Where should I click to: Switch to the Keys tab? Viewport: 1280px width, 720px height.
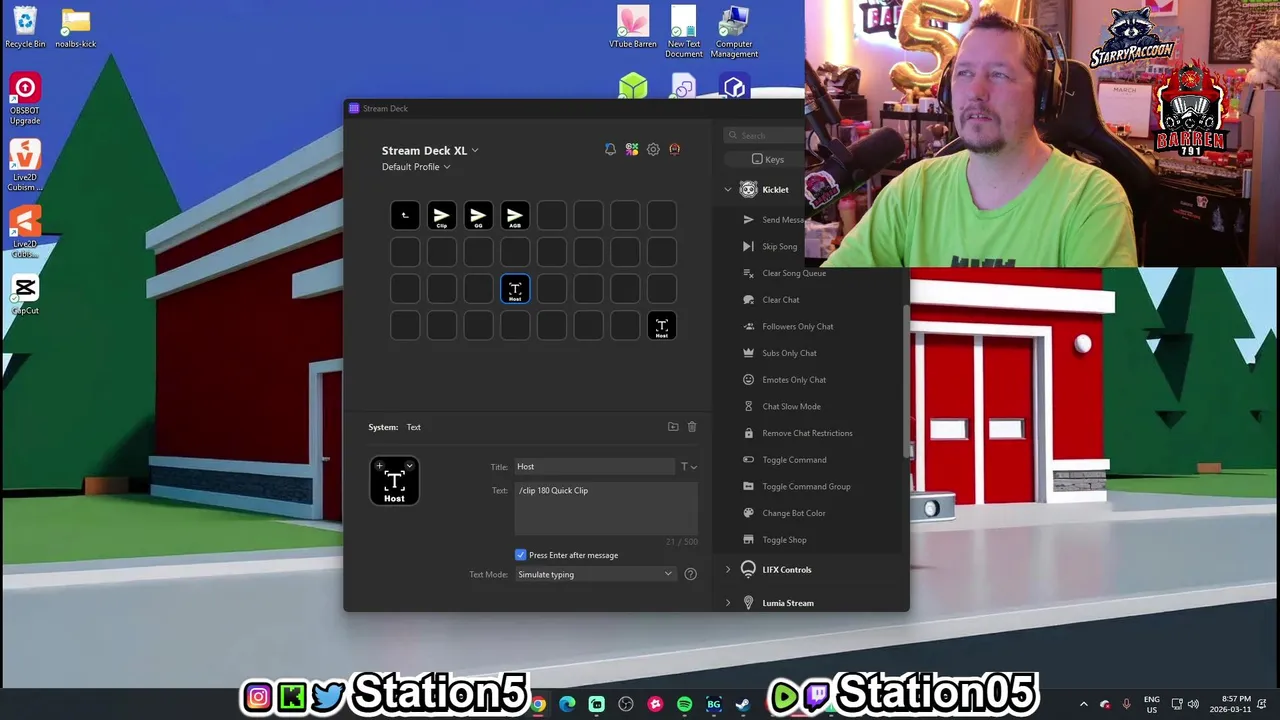768,159
